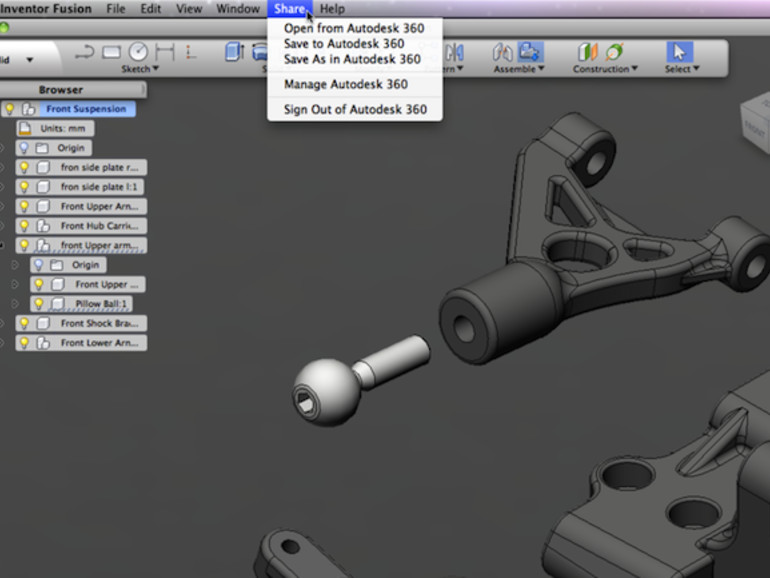
Task: Choose Sign Out of Autodesk 360
Action: [354, 109]
